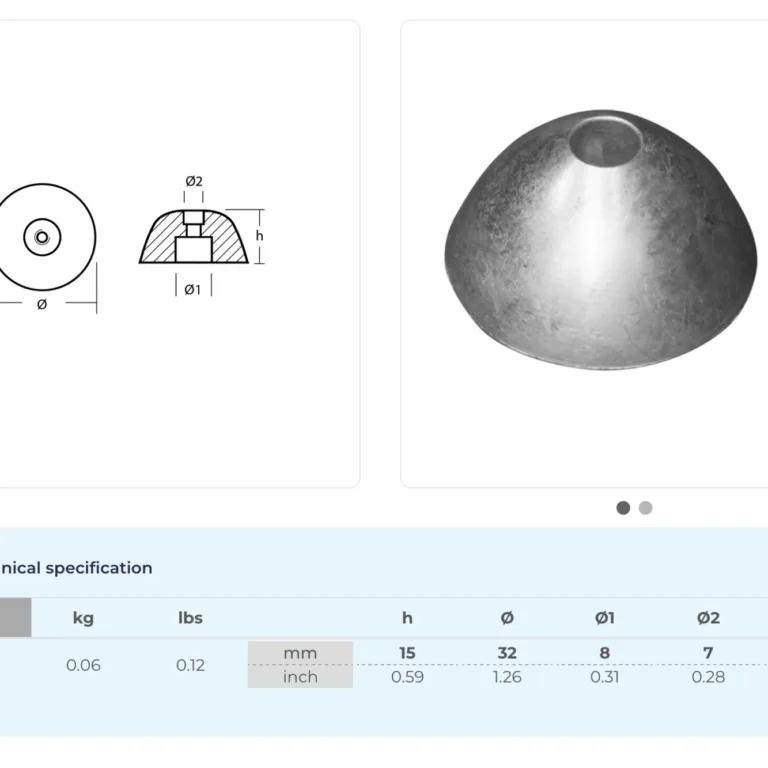
Task: Click the top-view circle drawing
Action: (42, 236)
